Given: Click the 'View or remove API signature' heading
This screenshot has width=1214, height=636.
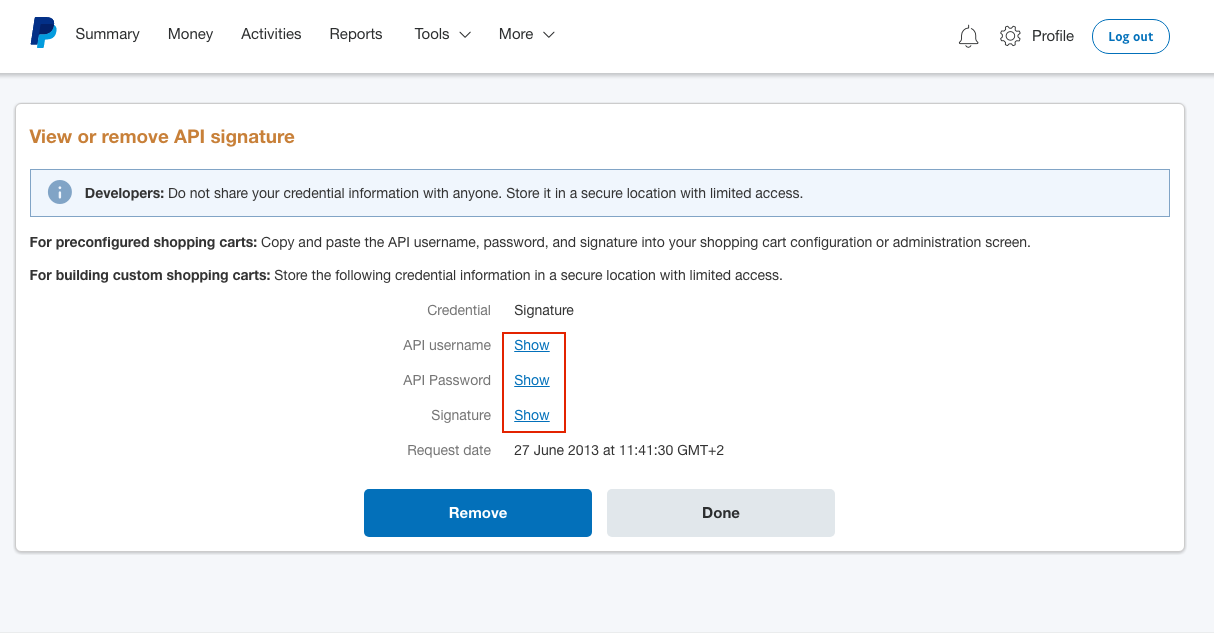Looking at the screenshot, I should [x=162, y=137].
